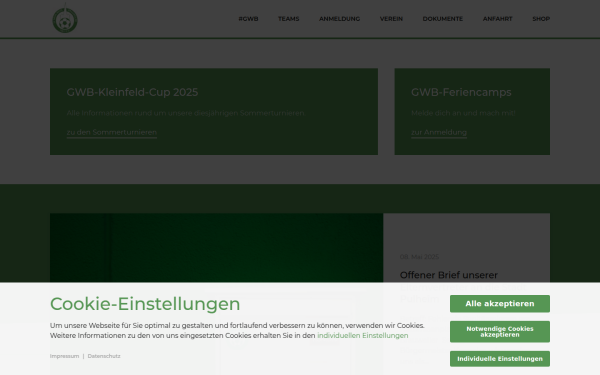Open the Impressum link
The height and width of the screenshot is (375, 600).
tap(64, 356)
